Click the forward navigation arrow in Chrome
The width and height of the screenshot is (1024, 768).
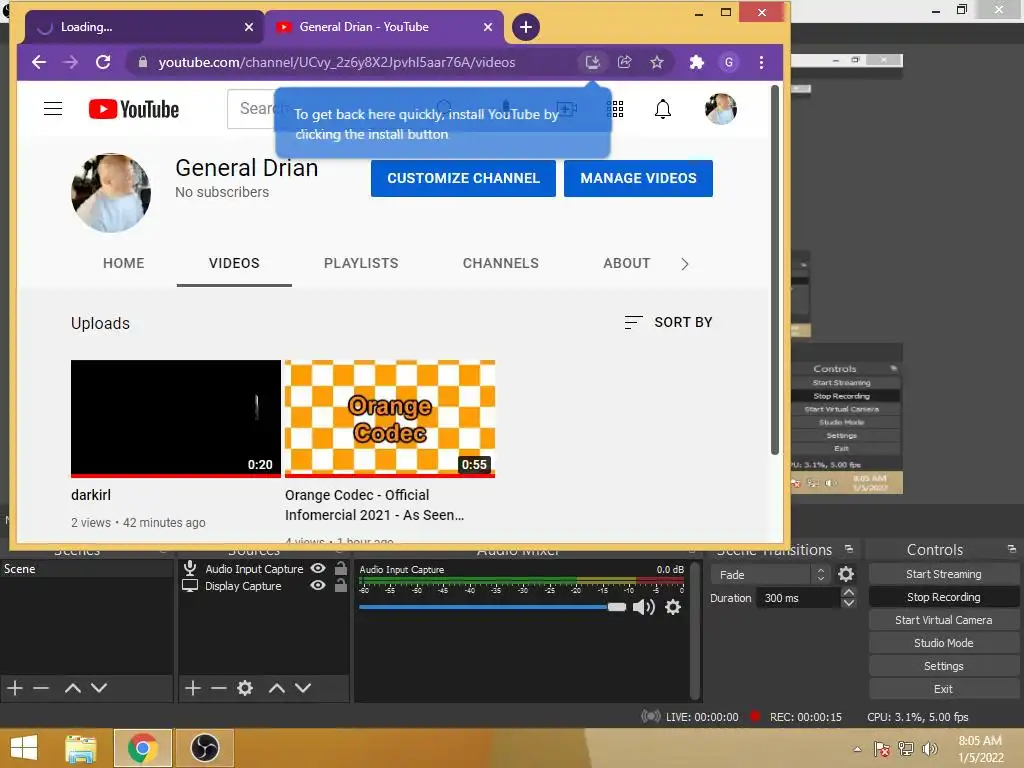pyautogui.click(x=71, y=62)
